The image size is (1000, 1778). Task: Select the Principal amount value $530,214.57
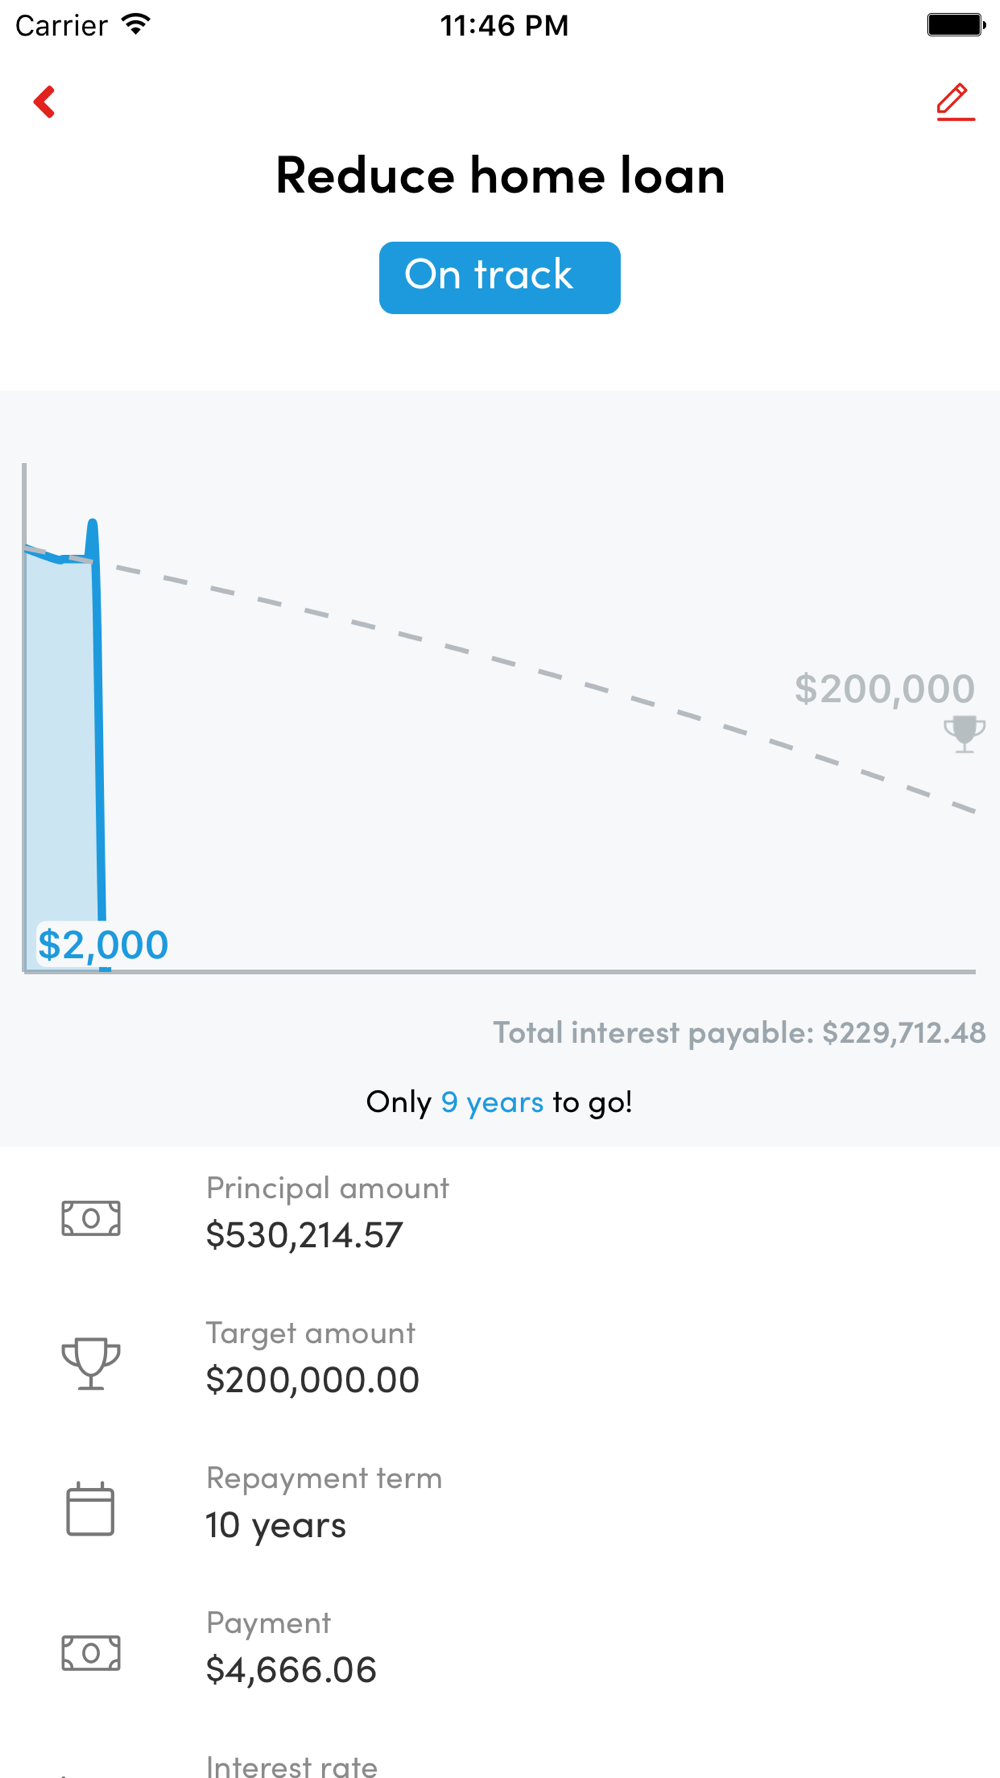click(304, 1235)
